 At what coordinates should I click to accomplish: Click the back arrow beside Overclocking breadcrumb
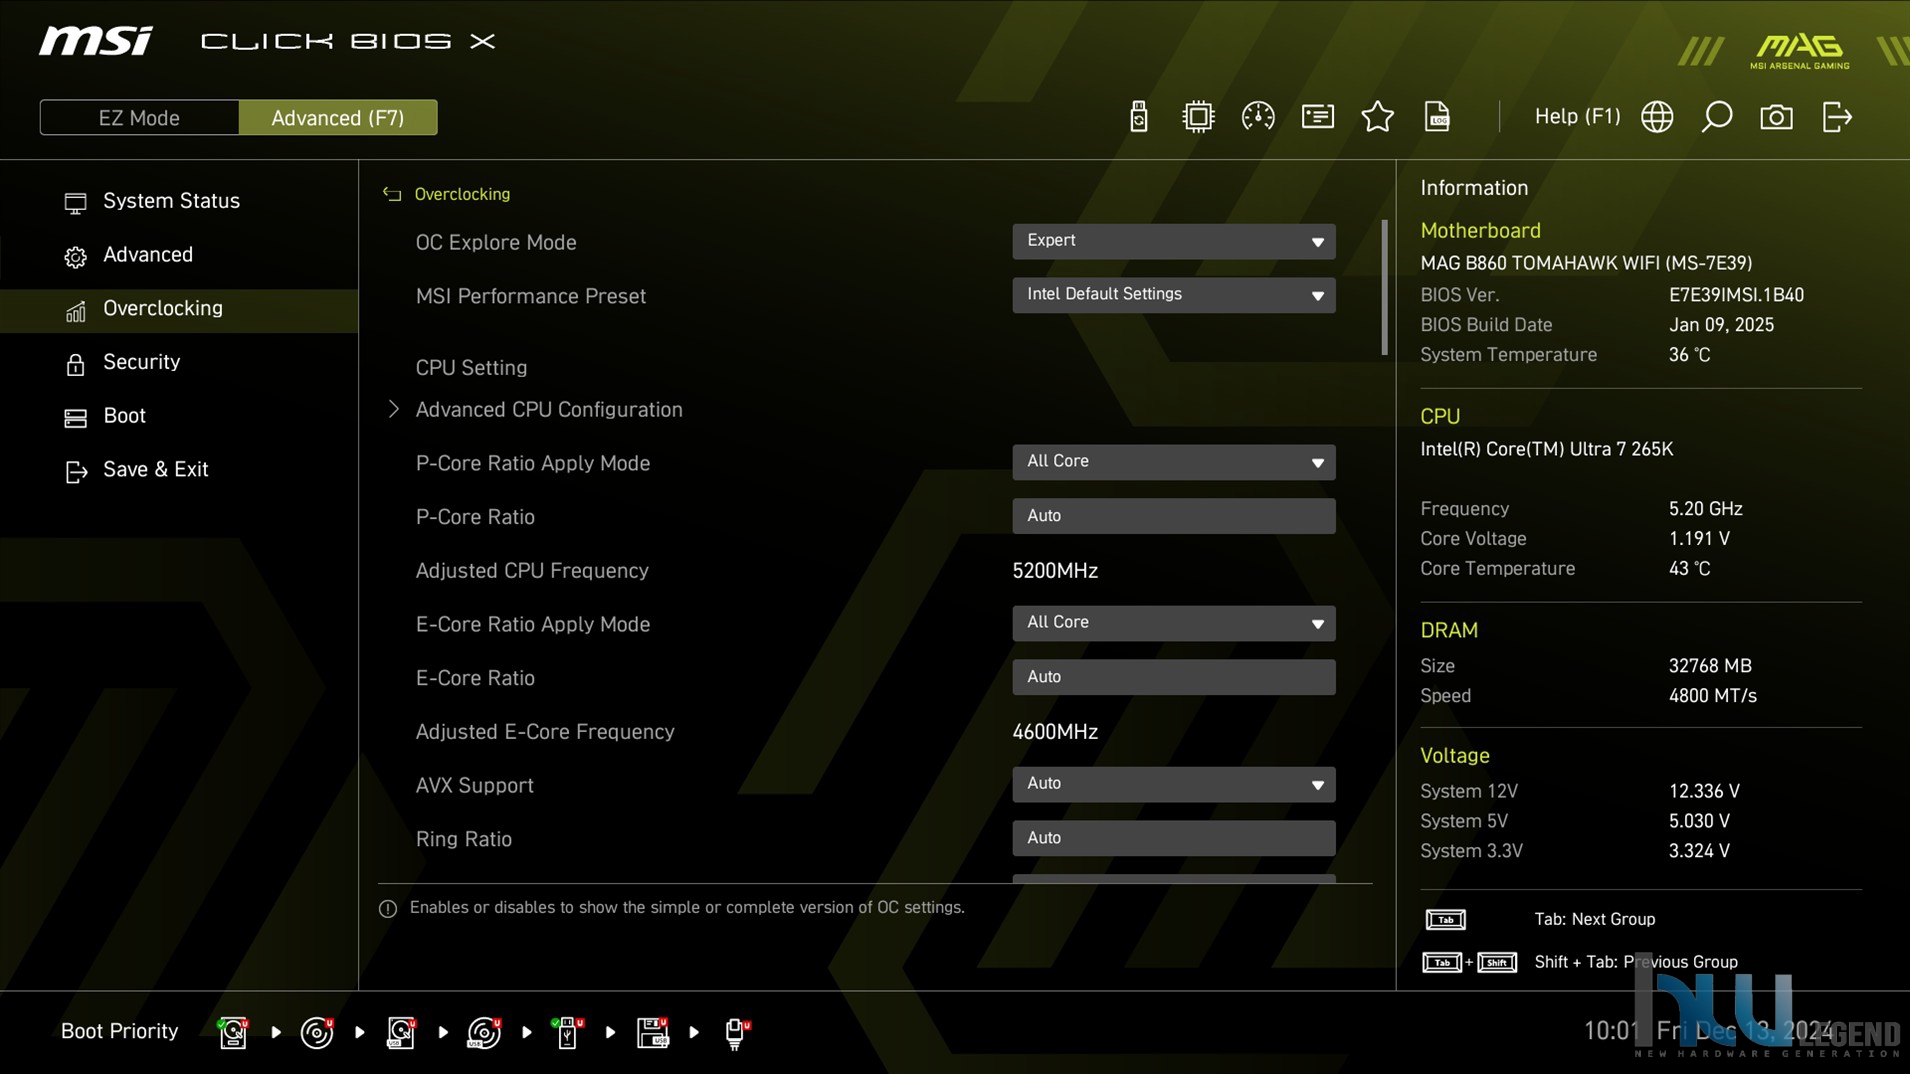(392, 194)
